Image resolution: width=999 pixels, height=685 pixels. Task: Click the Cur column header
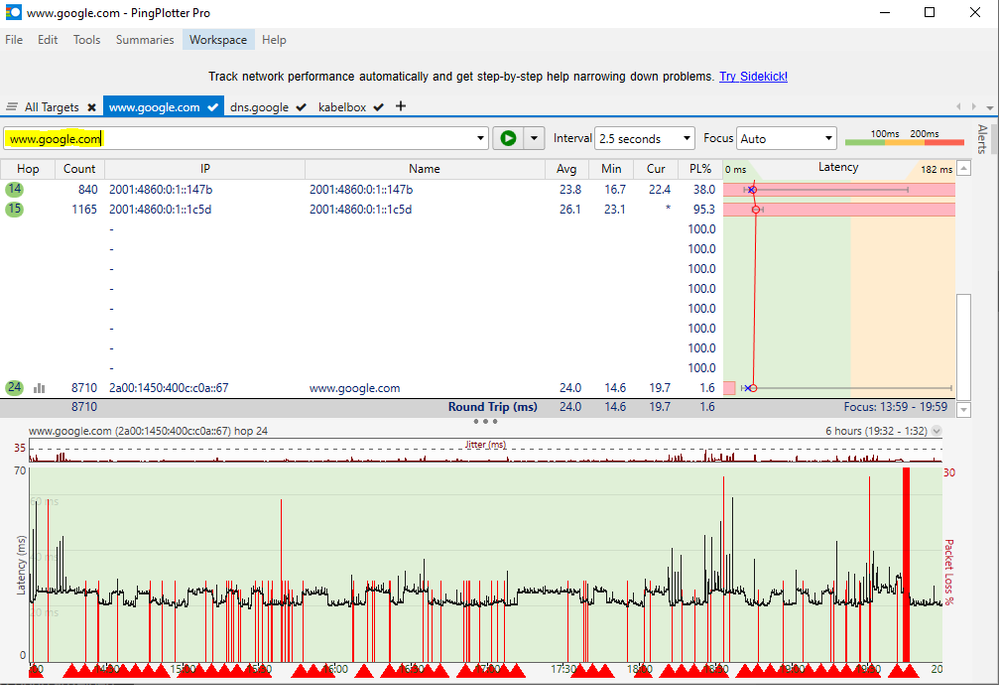[656, 169]
